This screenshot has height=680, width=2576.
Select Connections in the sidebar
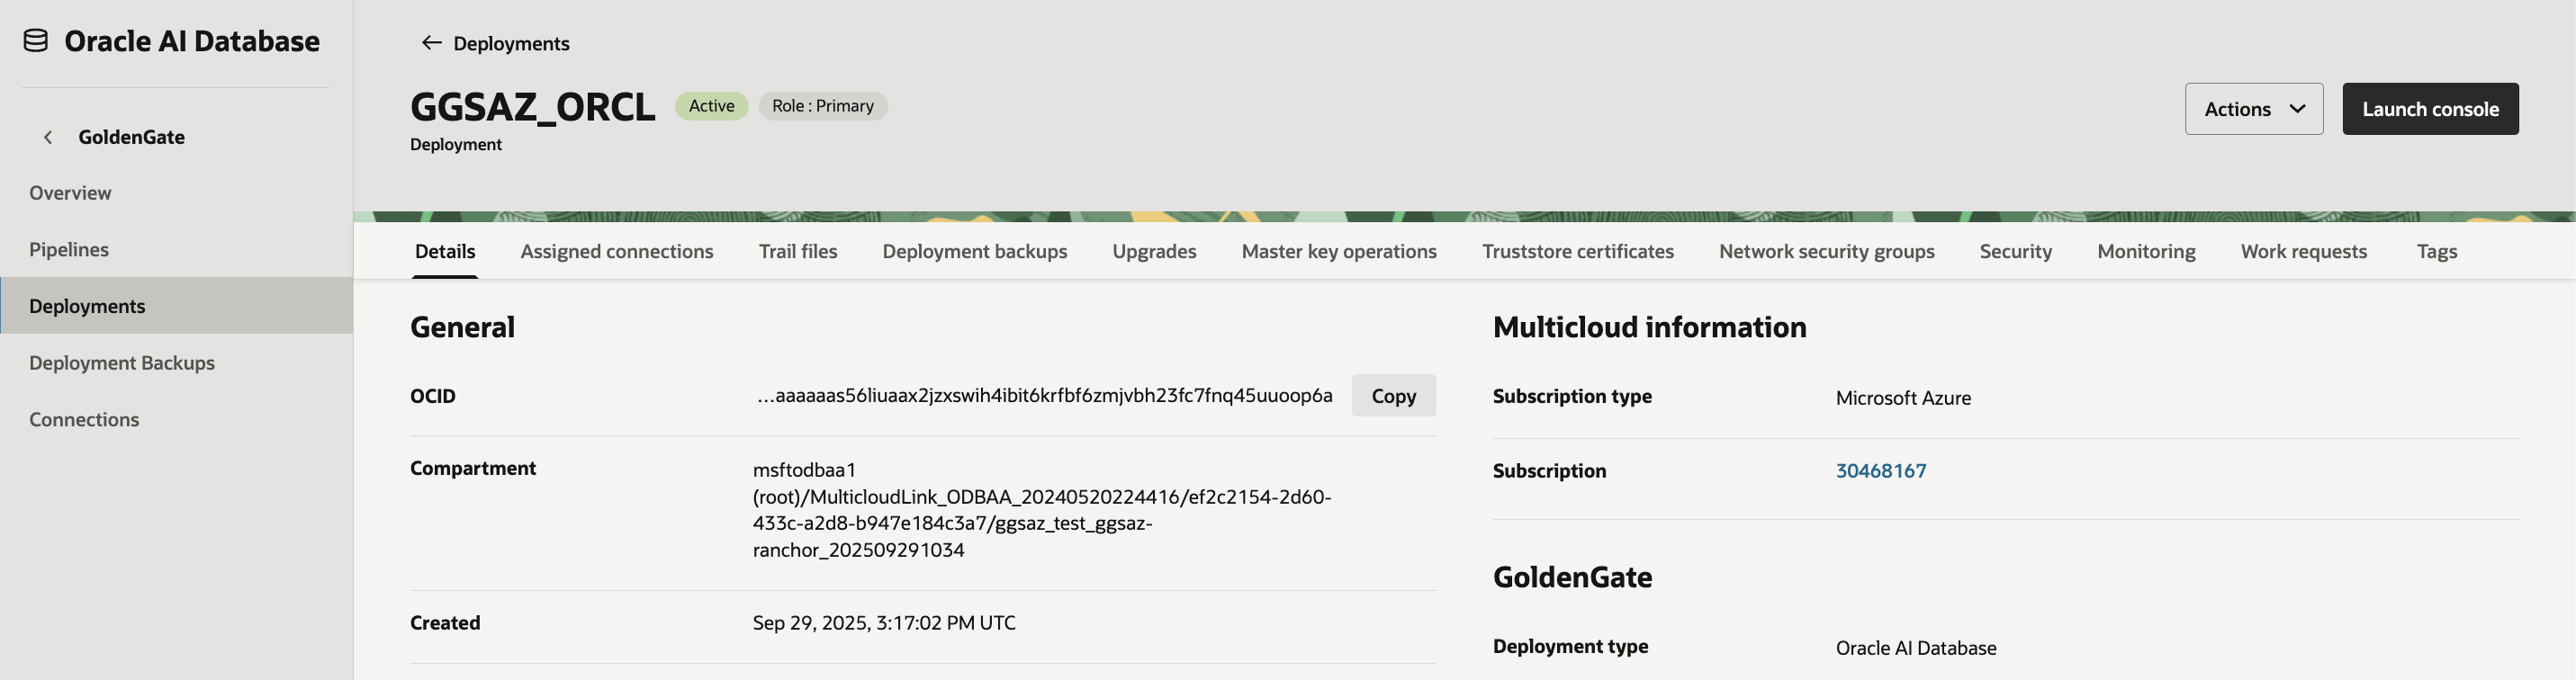click(x=84, y=420)
